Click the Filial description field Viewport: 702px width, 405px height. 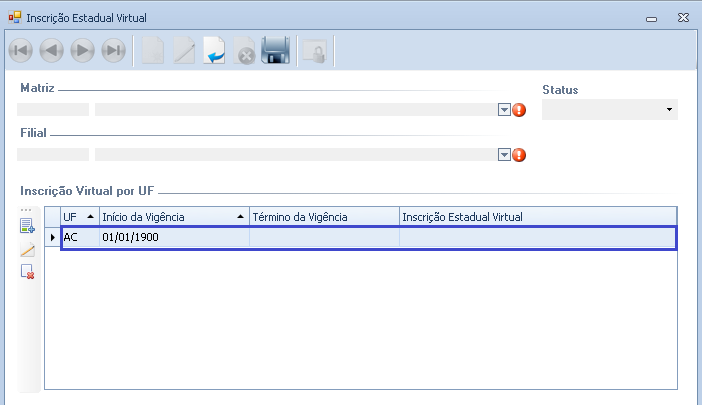coord(296,155)
